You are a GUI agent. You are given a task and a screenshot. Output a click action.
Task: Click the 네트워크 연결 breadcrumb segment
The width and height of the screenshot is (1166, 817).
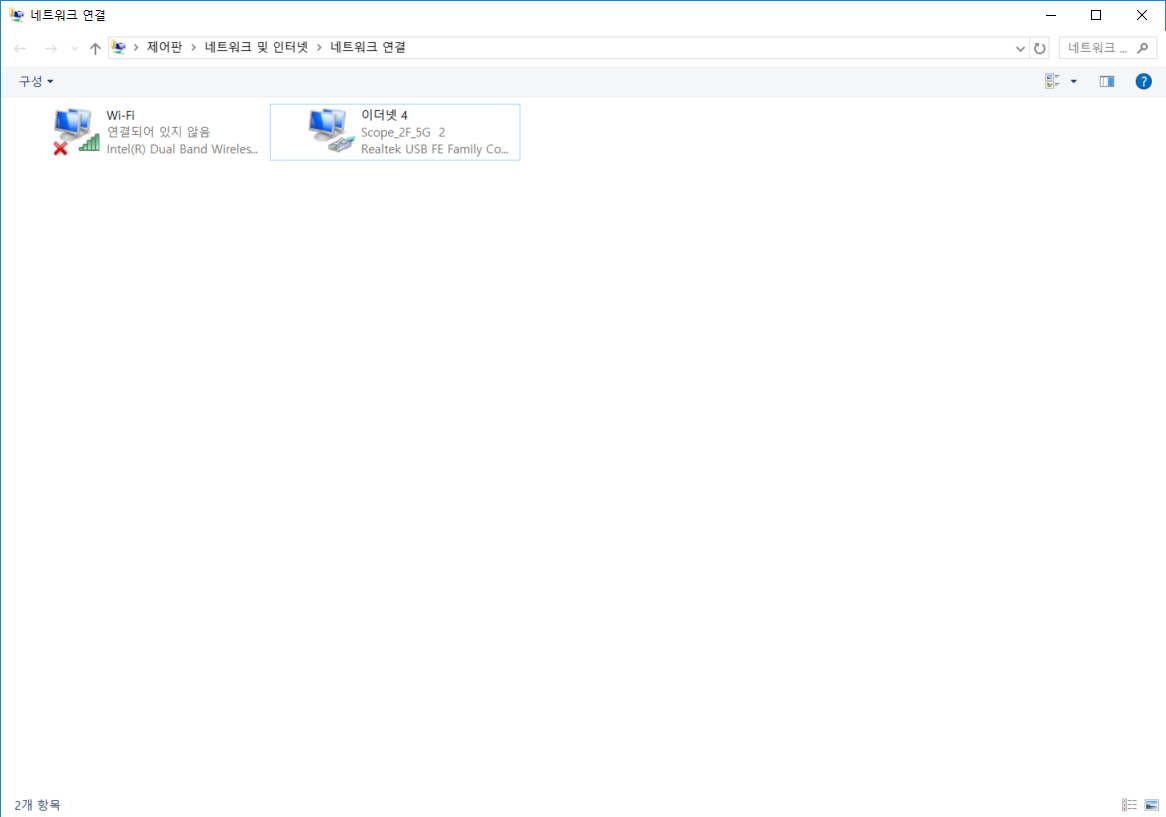tap(368, 48)
